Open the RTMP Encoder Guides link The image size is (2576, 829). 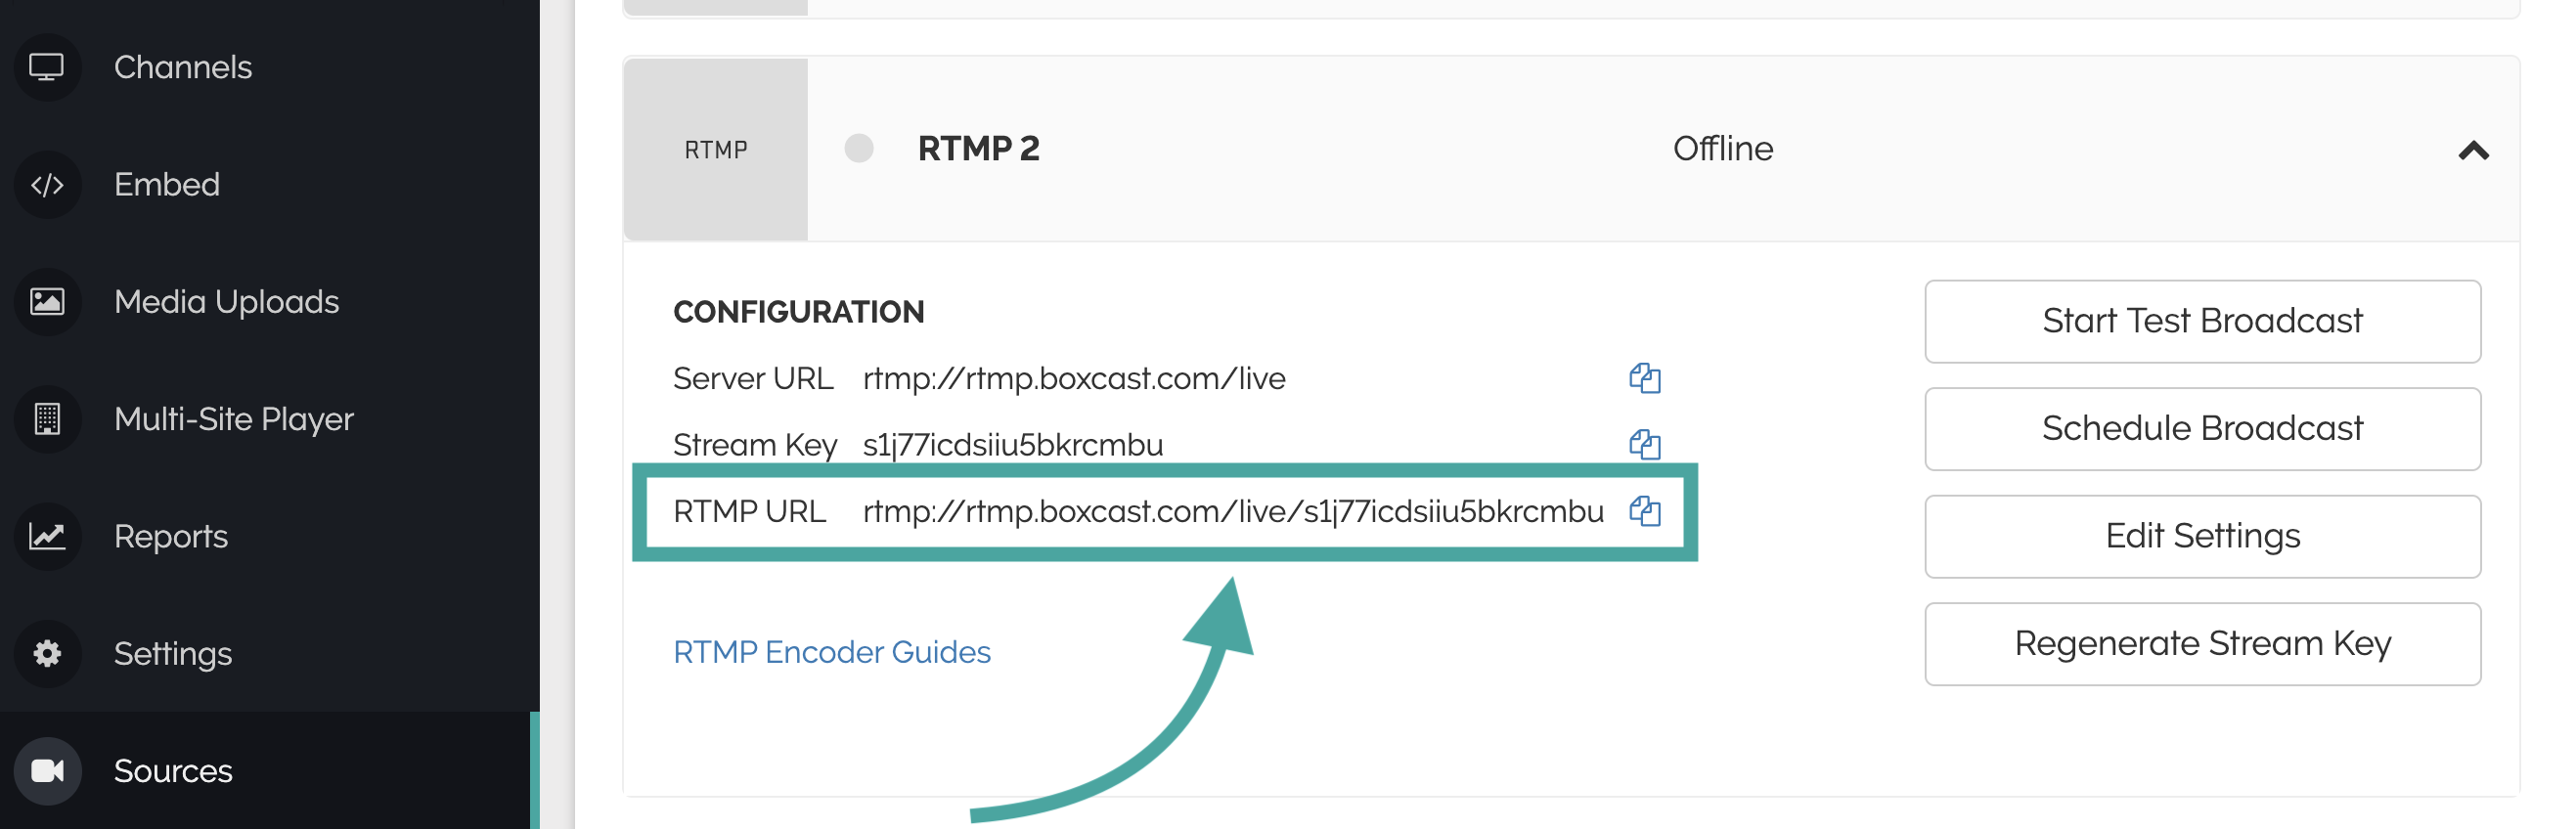coord(831,652)
